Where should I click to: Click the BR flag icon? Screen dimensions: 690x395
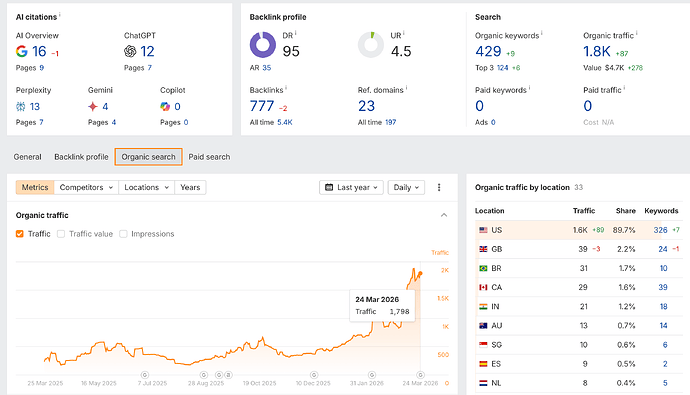tap(483, 268)
